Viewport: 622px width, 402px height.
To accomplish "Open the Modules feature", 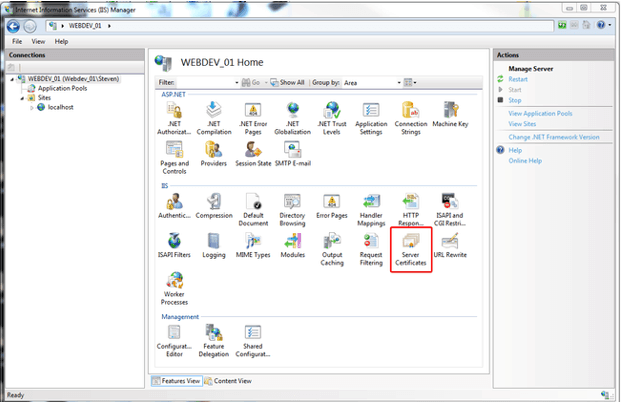I will [x=293, y=245].
